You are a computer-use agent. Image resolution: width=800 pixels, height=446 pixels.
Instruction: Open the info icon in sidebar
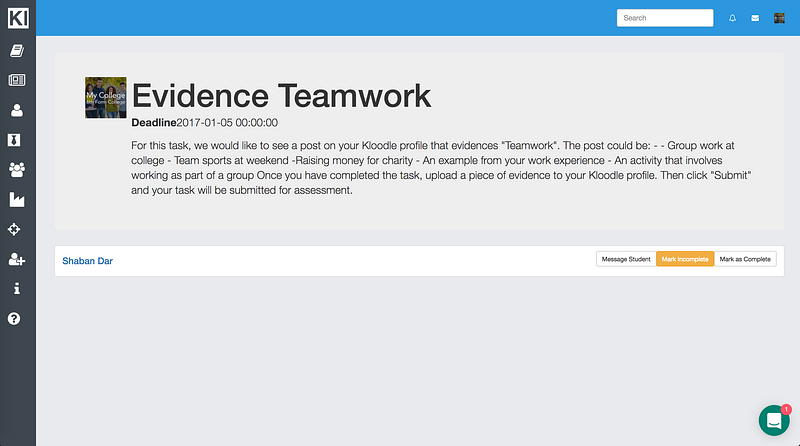click(17, 288)
